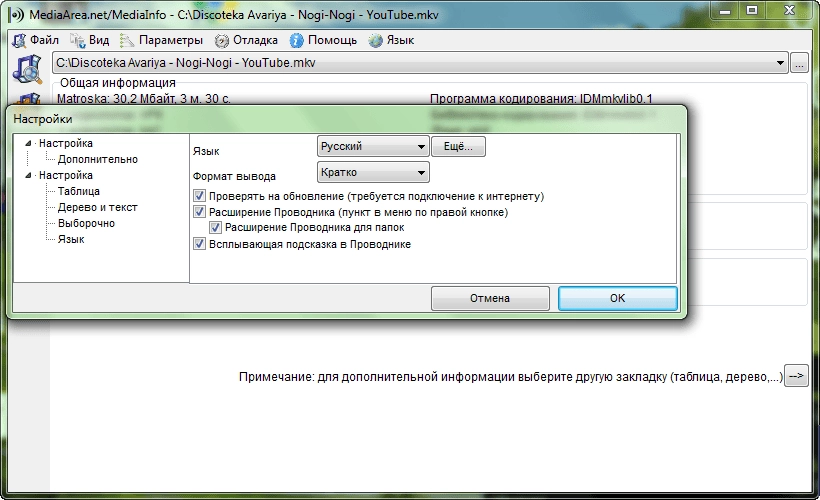The width and height of the screenshot is (820, 500).
Task: Toggle Проверять на обновление checkbox
Action: 199,196
